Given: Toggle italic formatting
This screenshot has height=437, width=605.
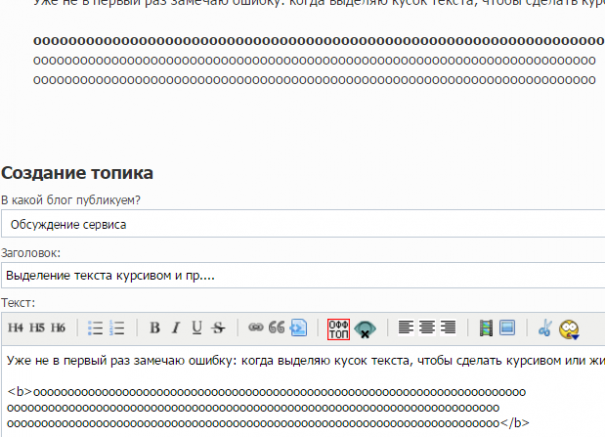Looking at the screenshot, I should pos(175,327).
